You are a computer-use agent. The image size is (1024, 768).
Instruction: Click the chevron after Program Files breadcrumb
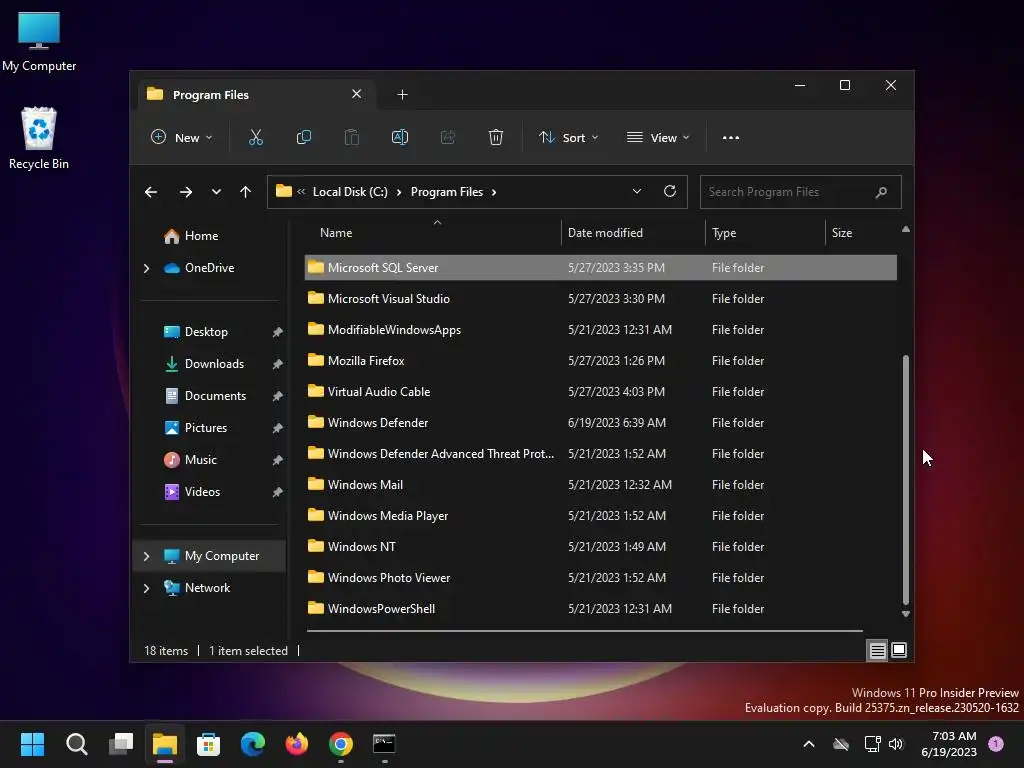[x=494, y=192]
